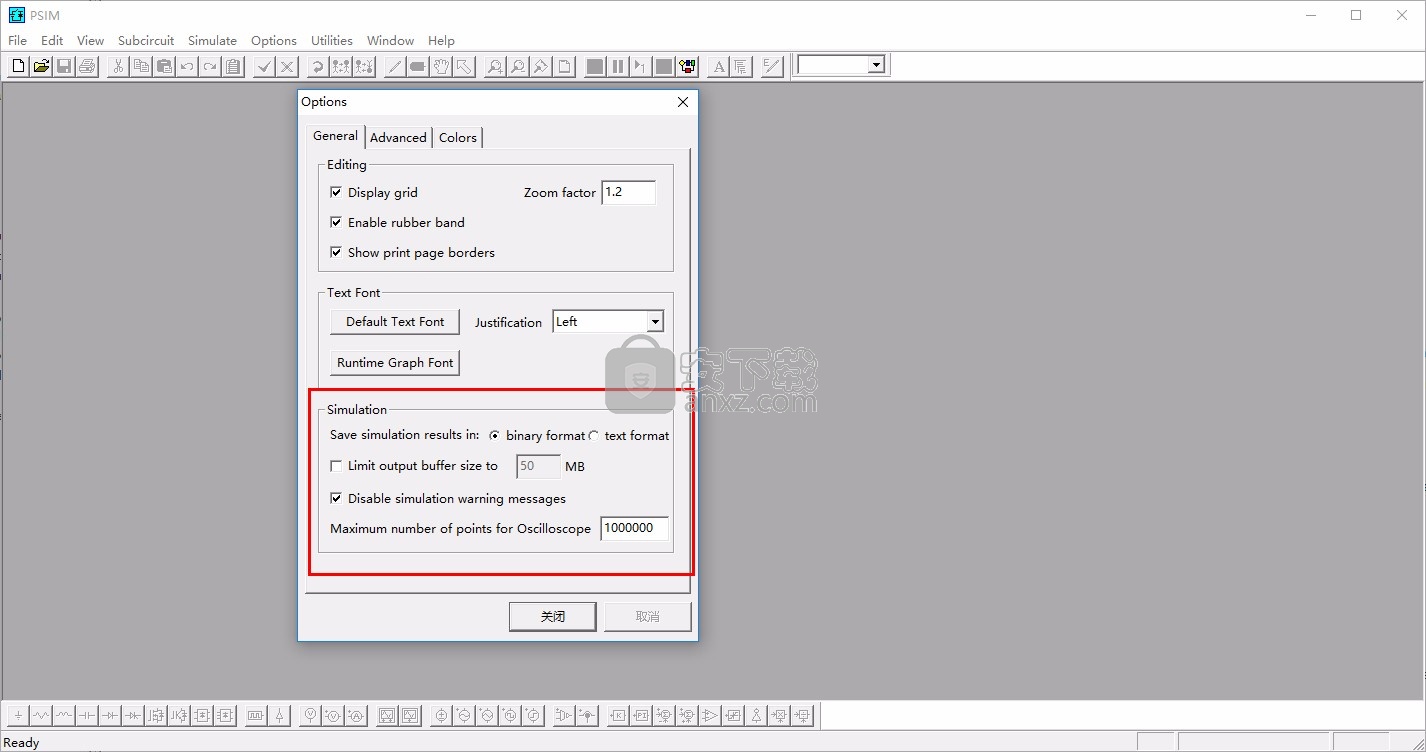
Task: Open the Edit menu
Action: pos(52,40)
